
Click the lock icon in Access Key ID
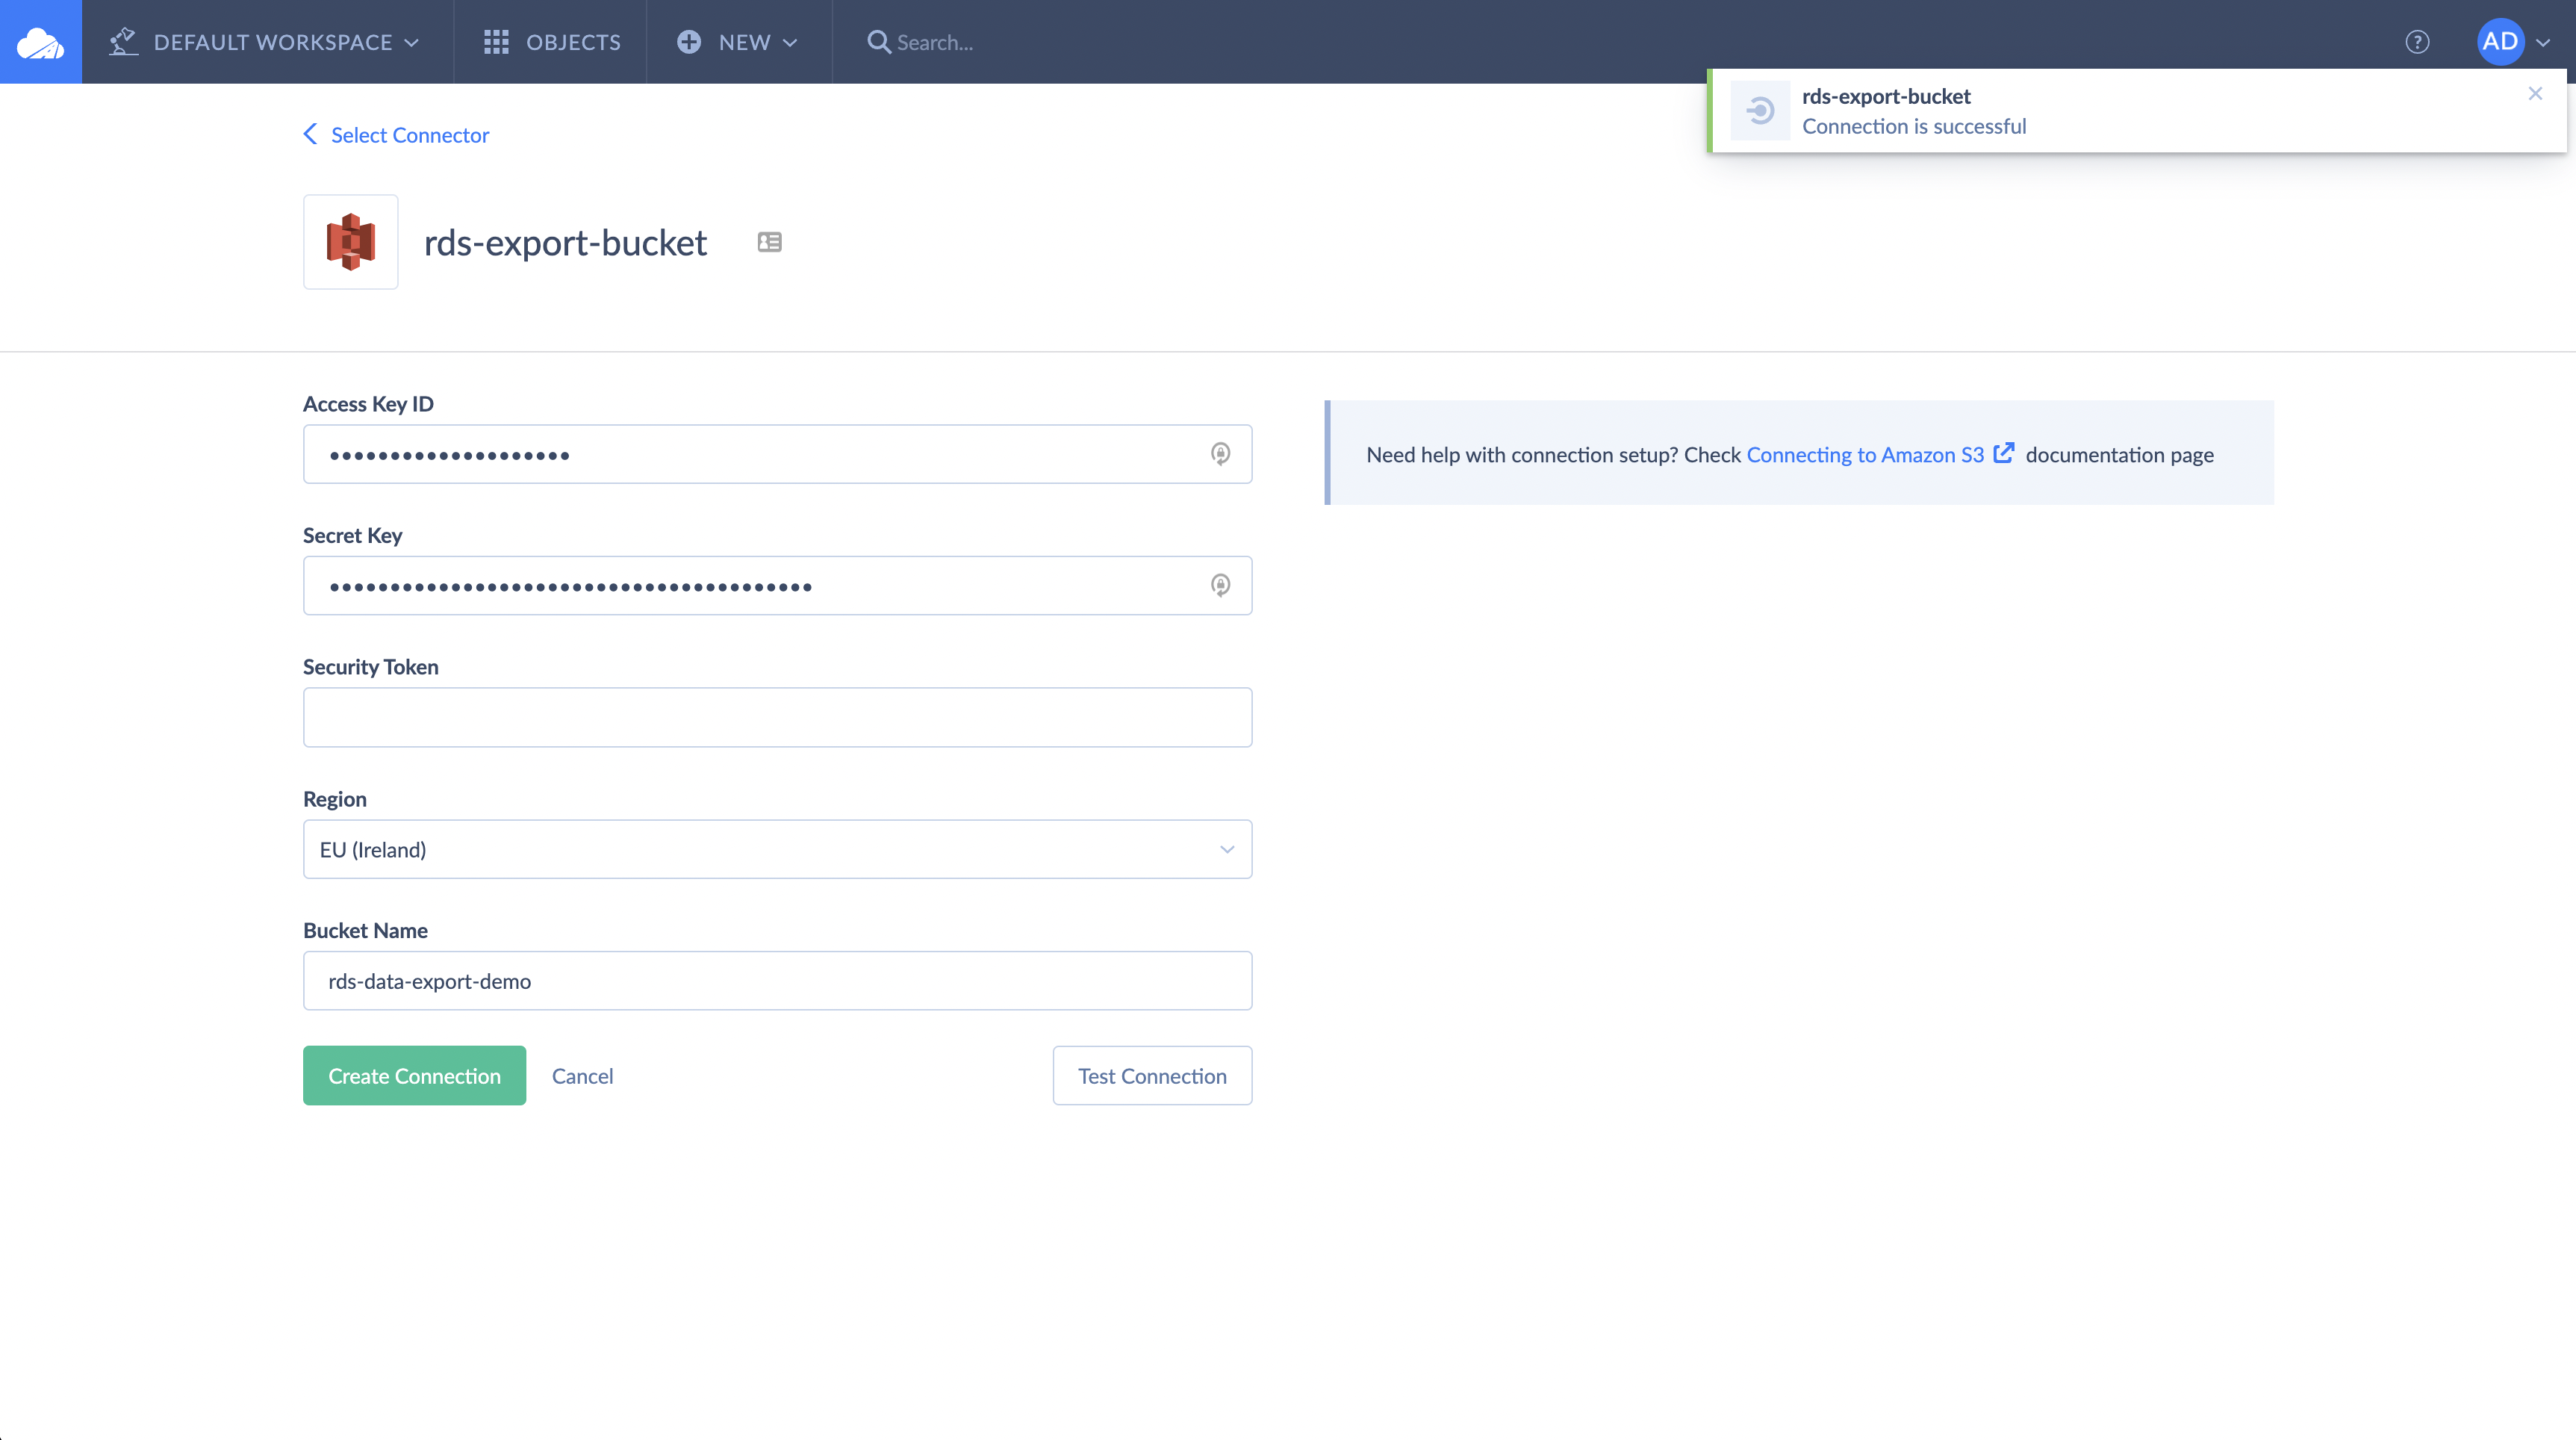1220,454
